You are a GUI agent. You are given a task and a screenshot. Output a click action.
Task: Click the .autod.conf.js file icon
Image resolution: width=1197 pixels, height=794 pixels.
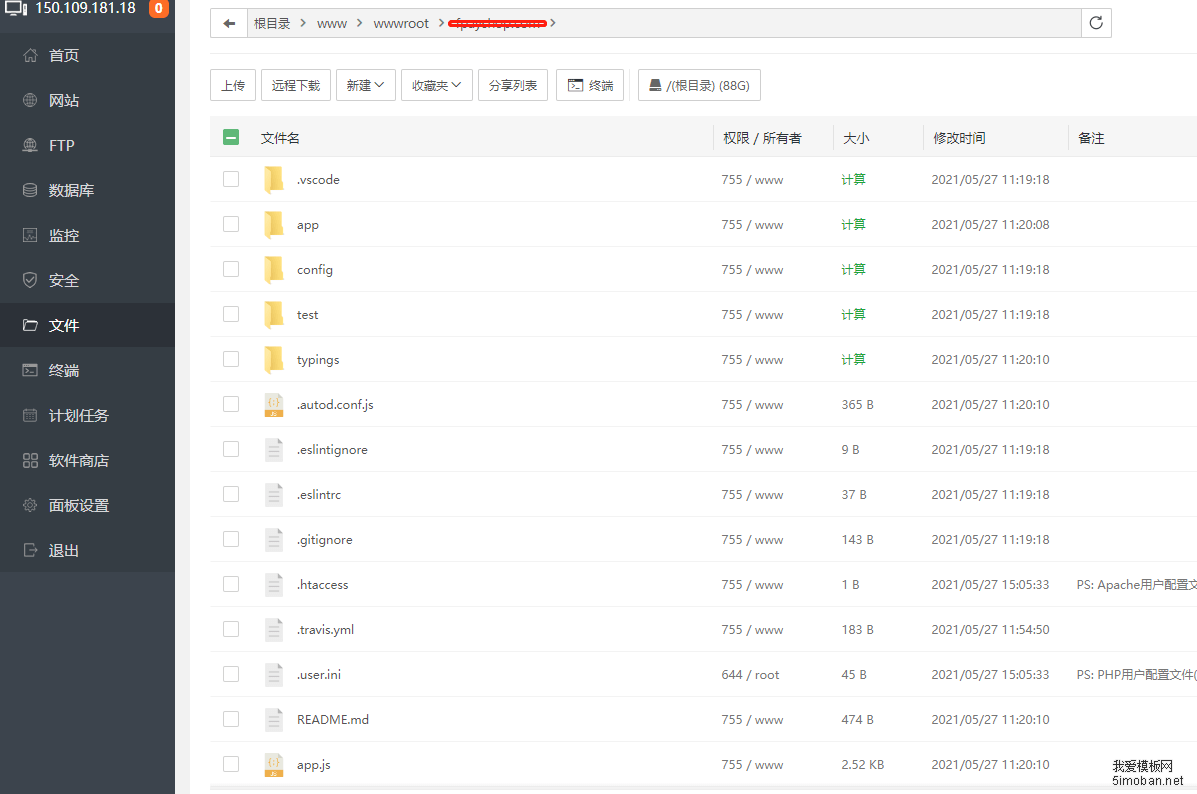[274, 405]
